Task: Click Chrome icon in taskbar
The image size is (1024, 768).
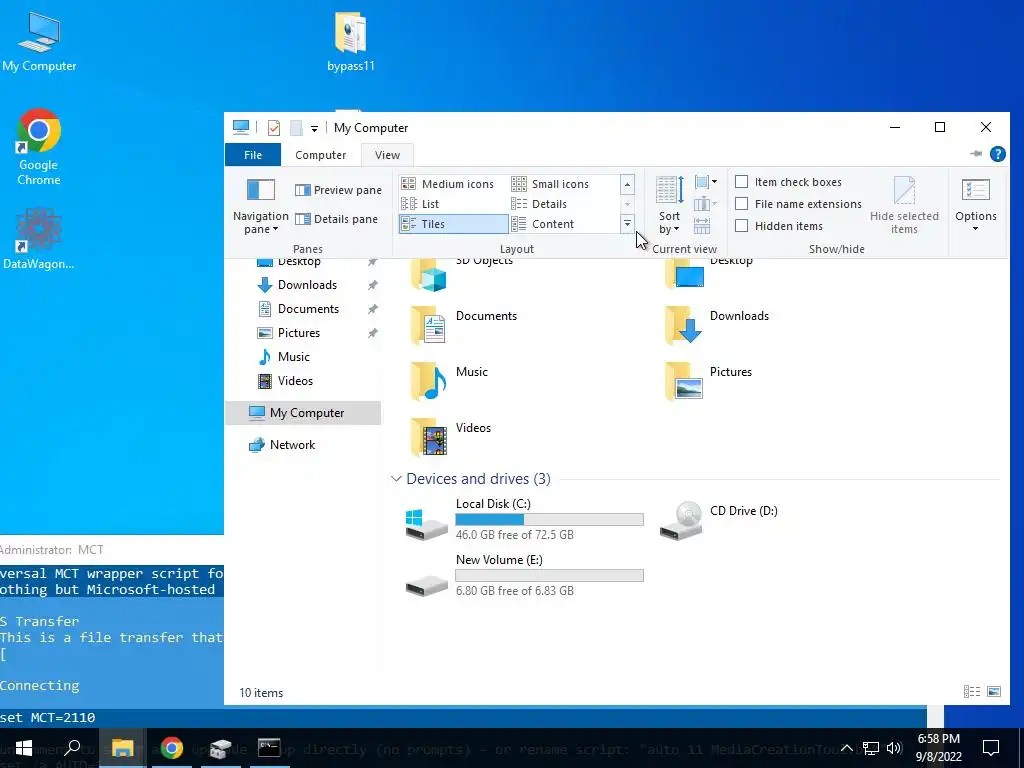Action: point(172,748)
